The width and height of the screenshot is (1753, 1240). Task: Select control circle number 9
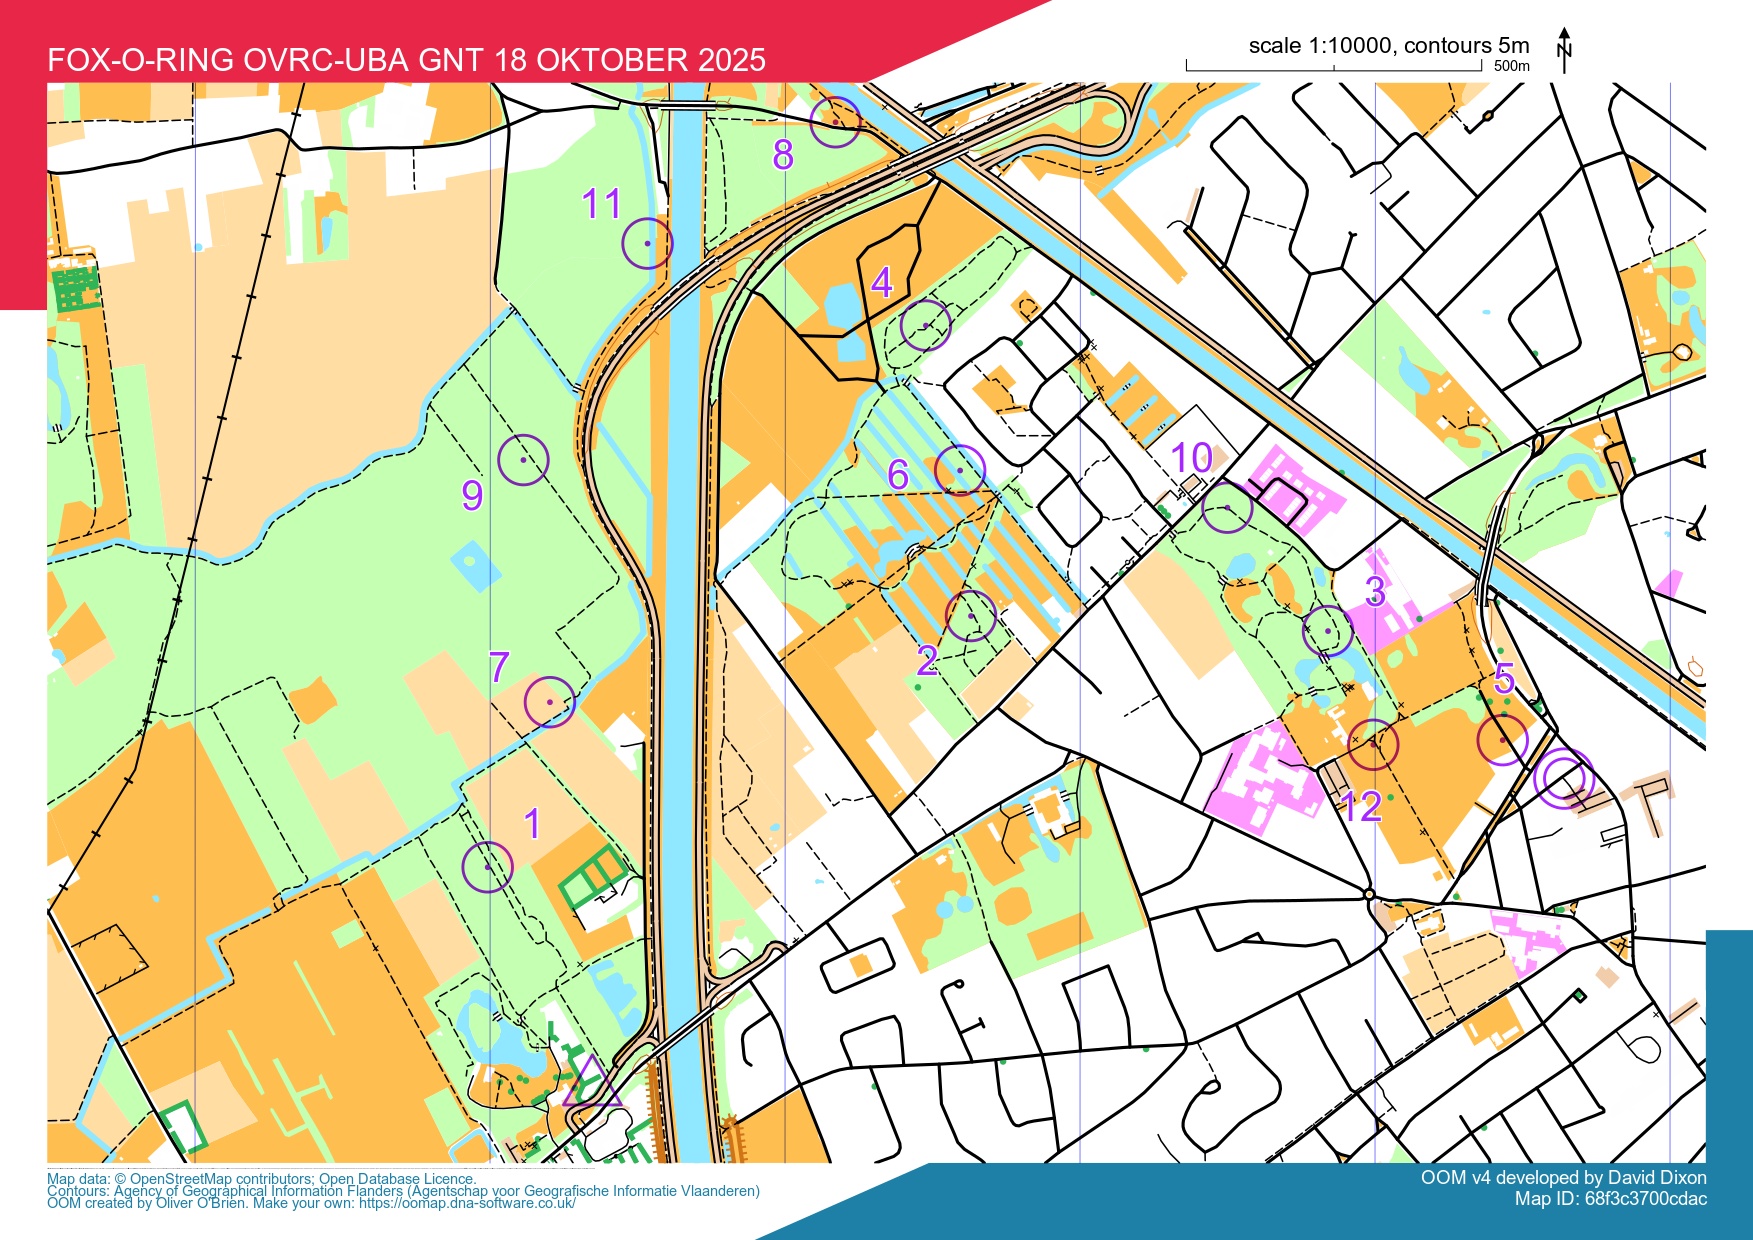pos(523,460)
